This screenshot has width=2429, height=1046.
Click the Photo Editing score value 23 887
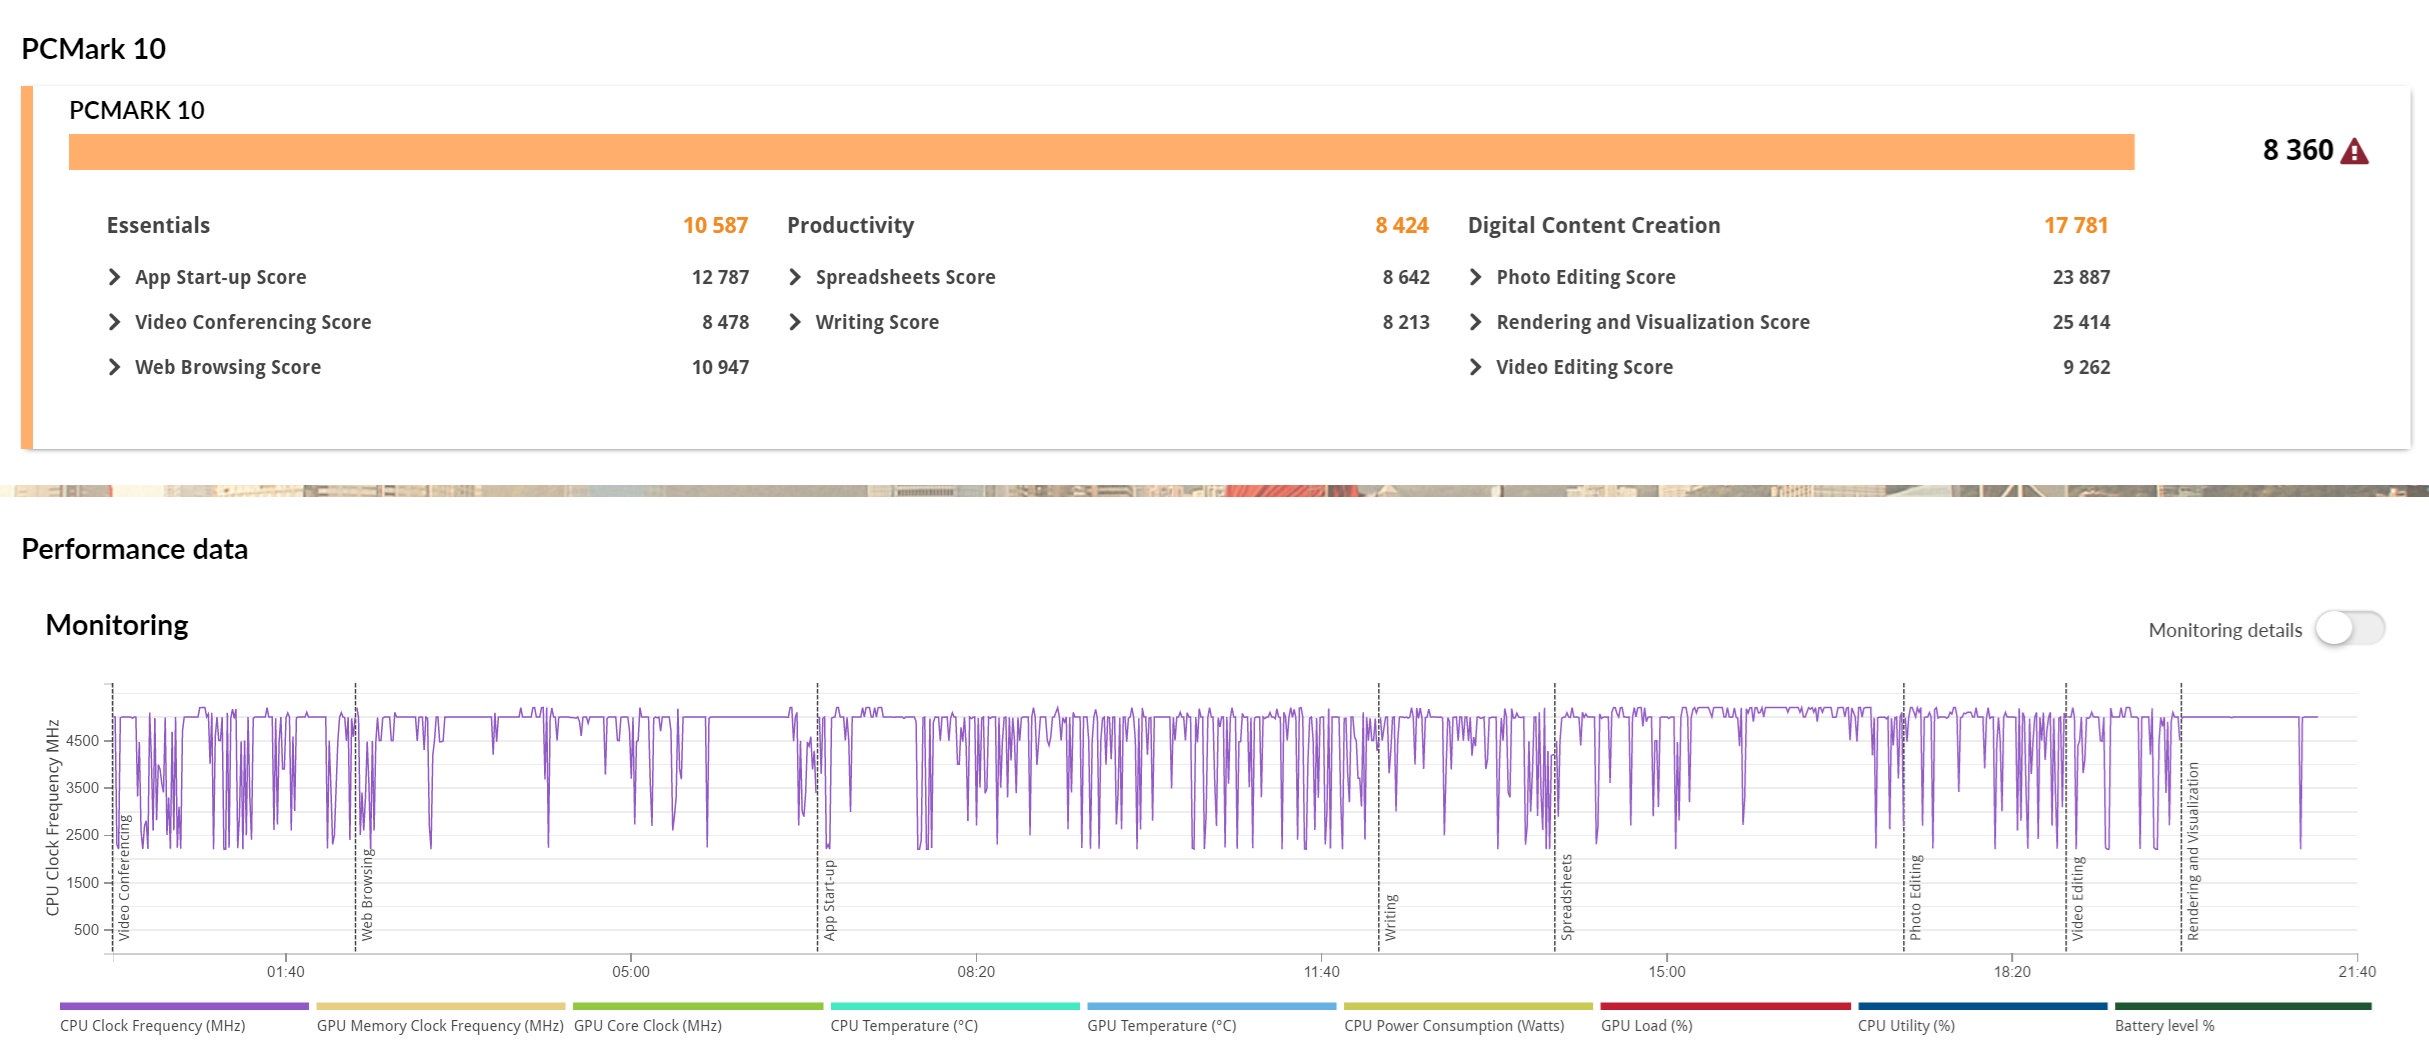point(2081,277)
